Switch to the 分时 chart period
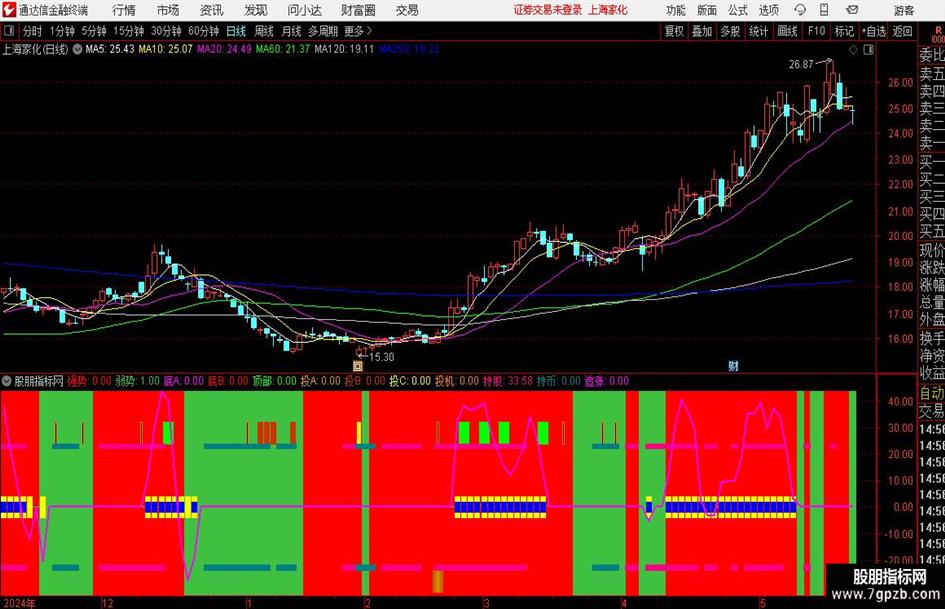Screen dimensions: 945x609 pos(33,31)
